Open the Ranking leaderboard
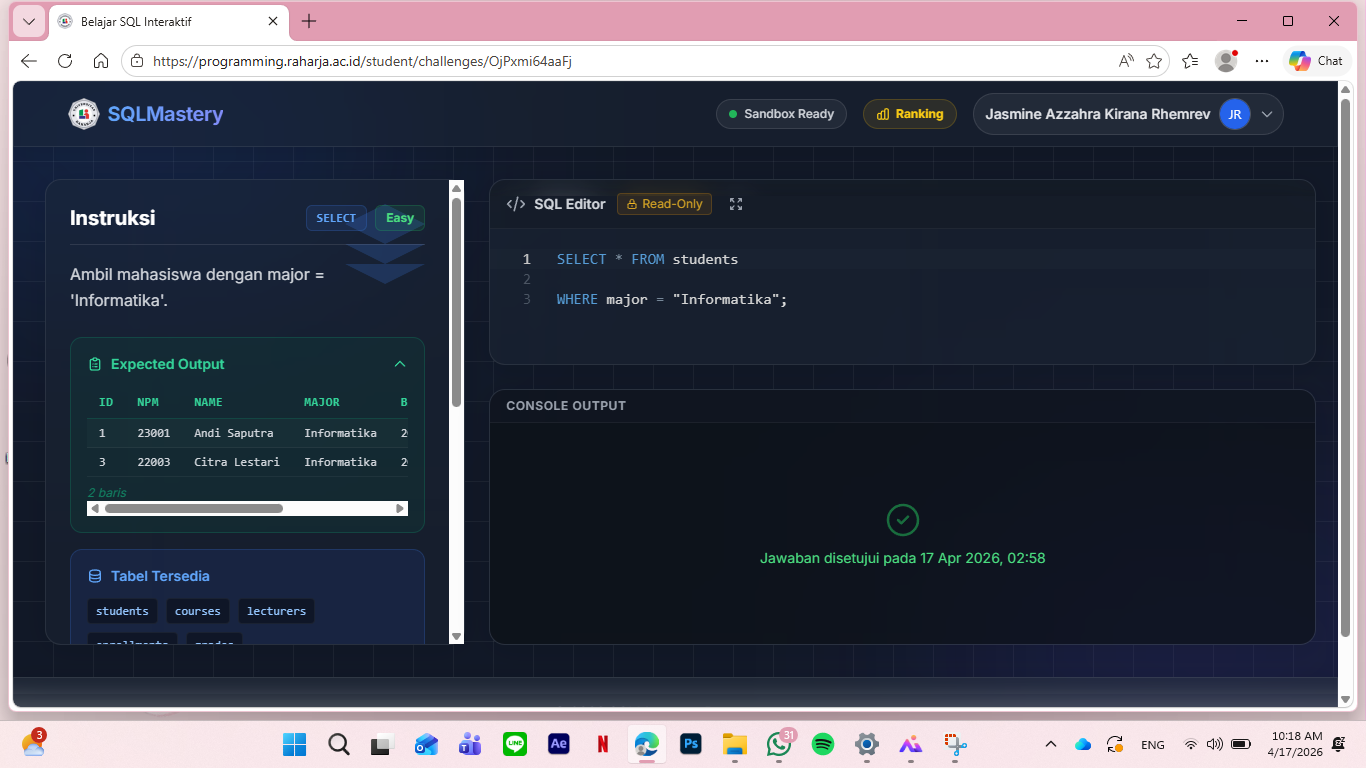Image resolution: width=1366 pixels, height=768 pixels. pyautogui.click(x=909, y=114)
